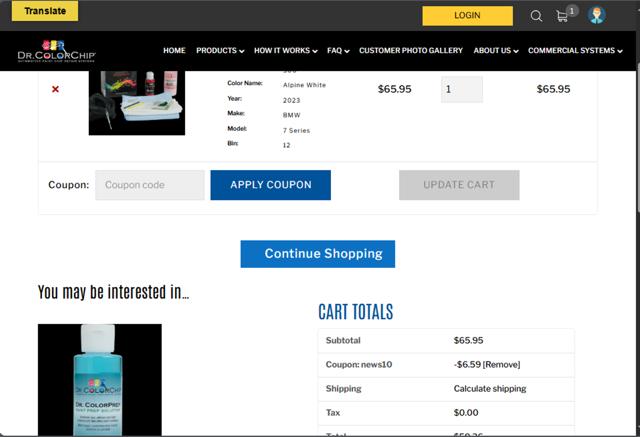Open CUSTOMER PHOTO GALLERY page

(x=411, y=51)
